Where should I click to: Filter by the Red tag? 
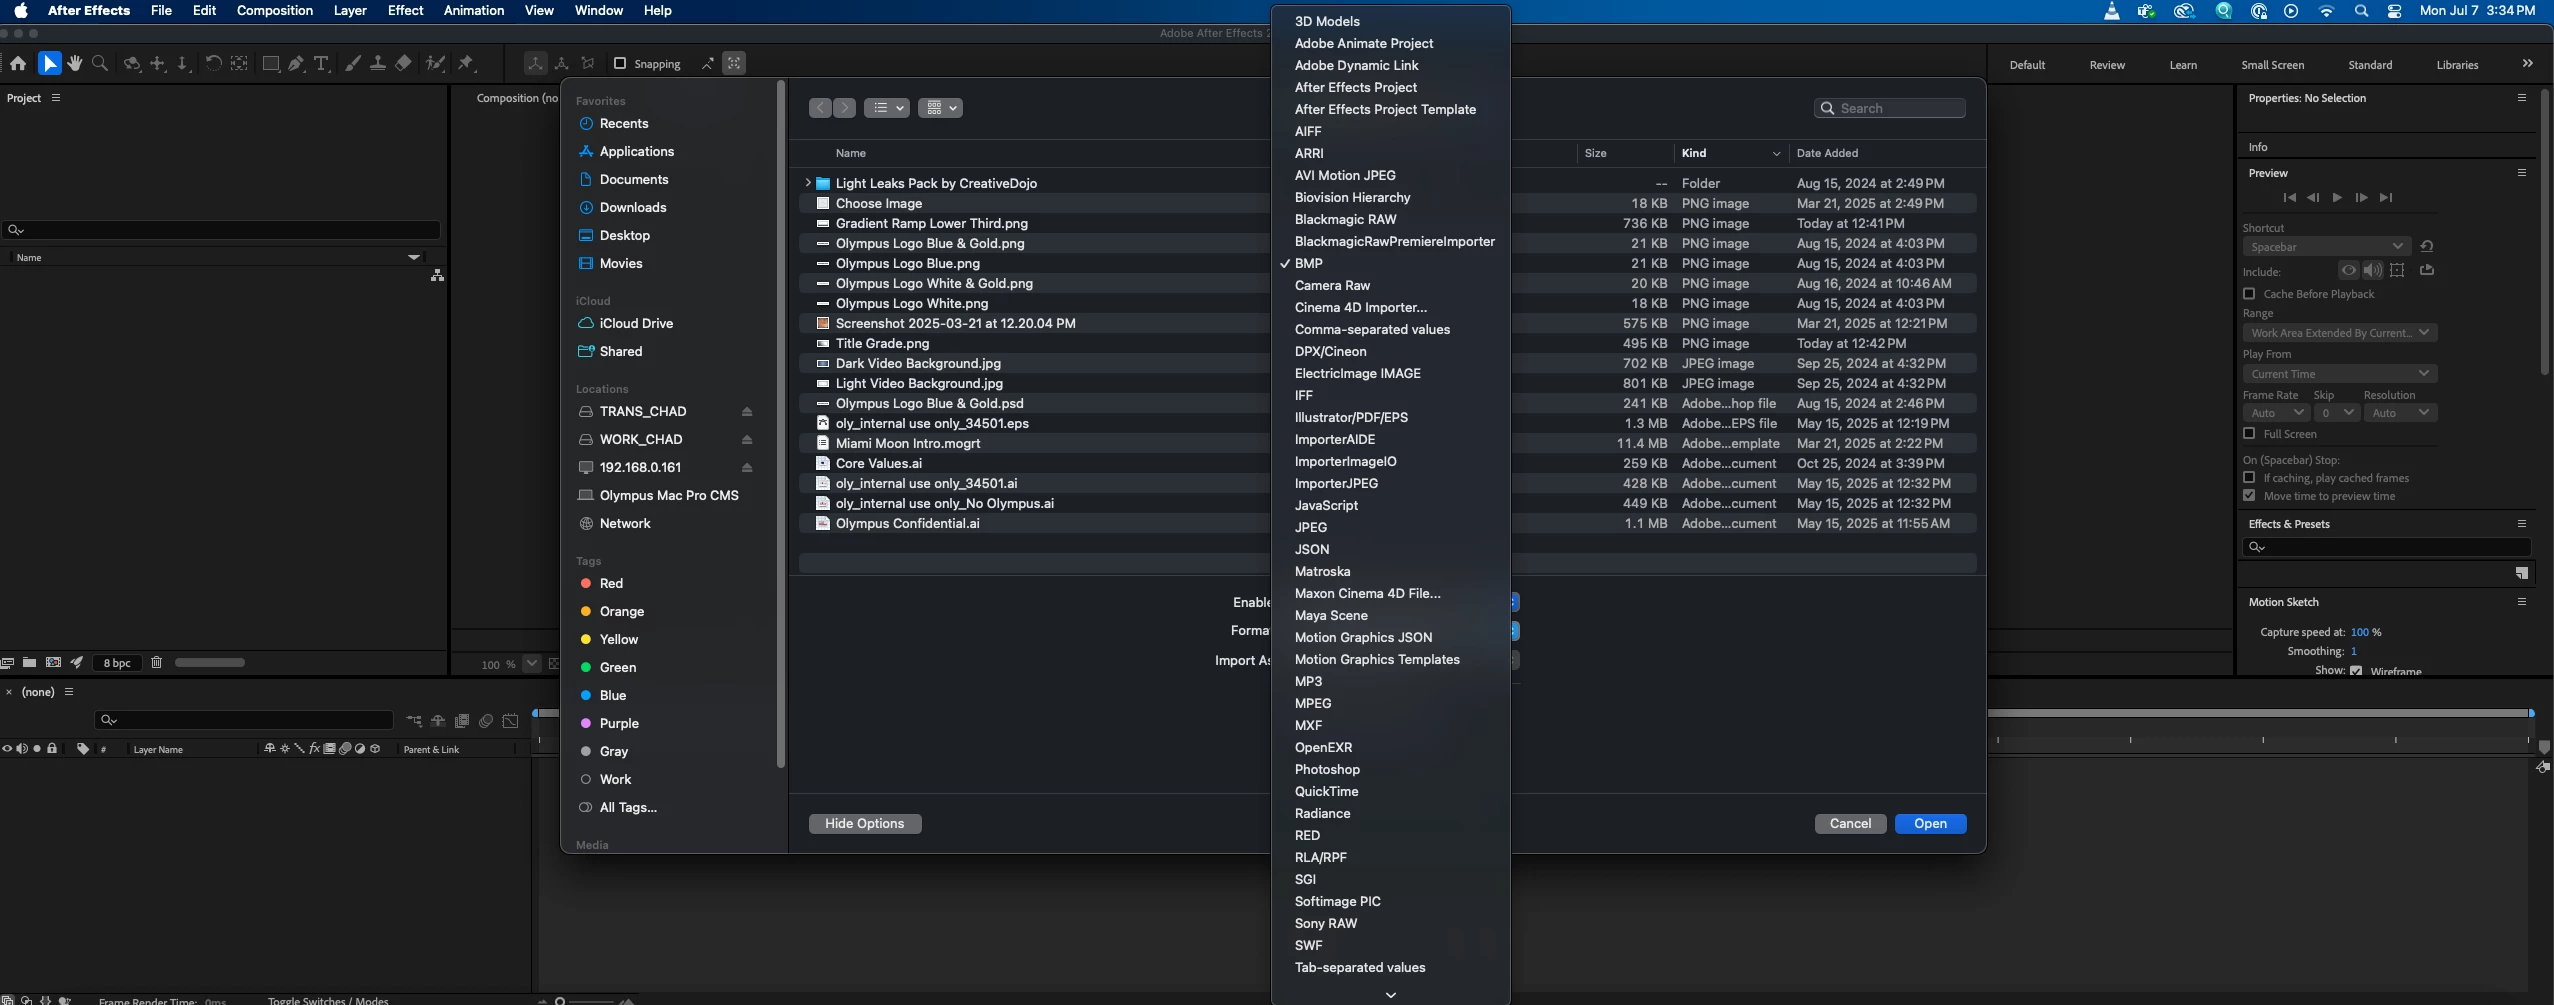pyautogui.click(x=610, y=583)
